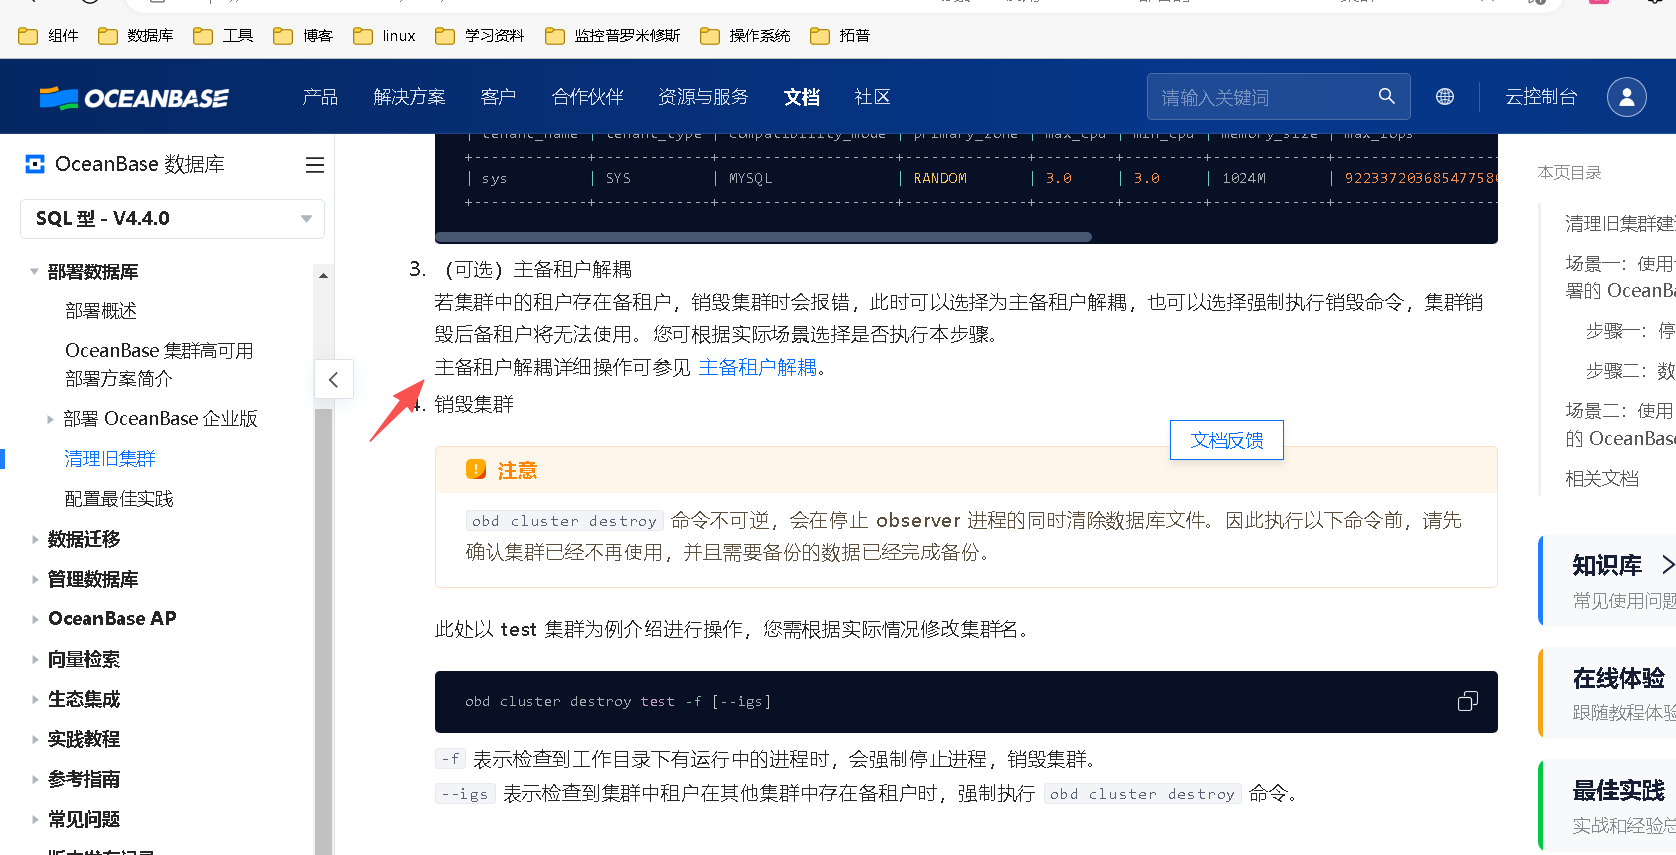Click the OceanBase 数据库 sidebar title
The image size is (1676, 855).
point(140,164)
